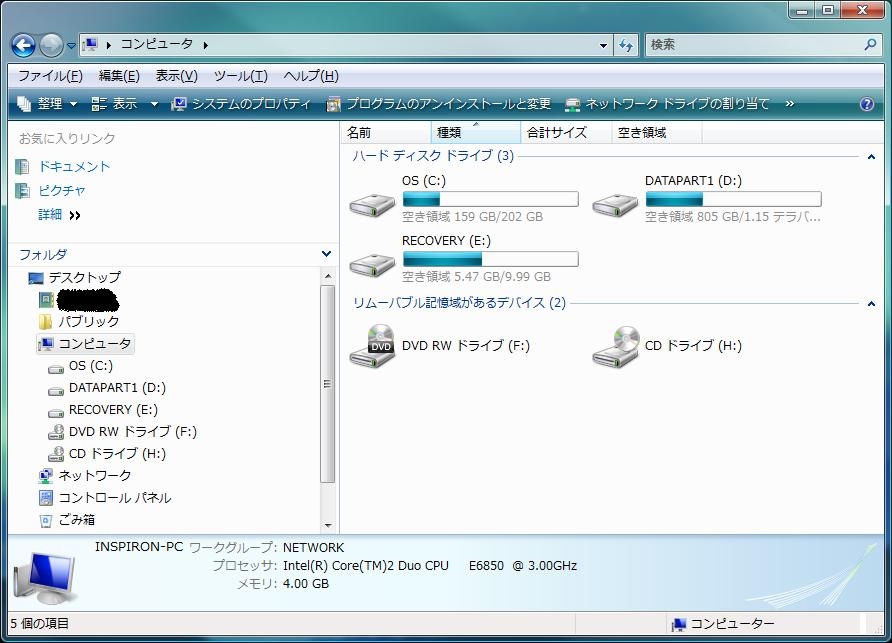Expand 詳細 more favorite links

click(x=59, y=215)
